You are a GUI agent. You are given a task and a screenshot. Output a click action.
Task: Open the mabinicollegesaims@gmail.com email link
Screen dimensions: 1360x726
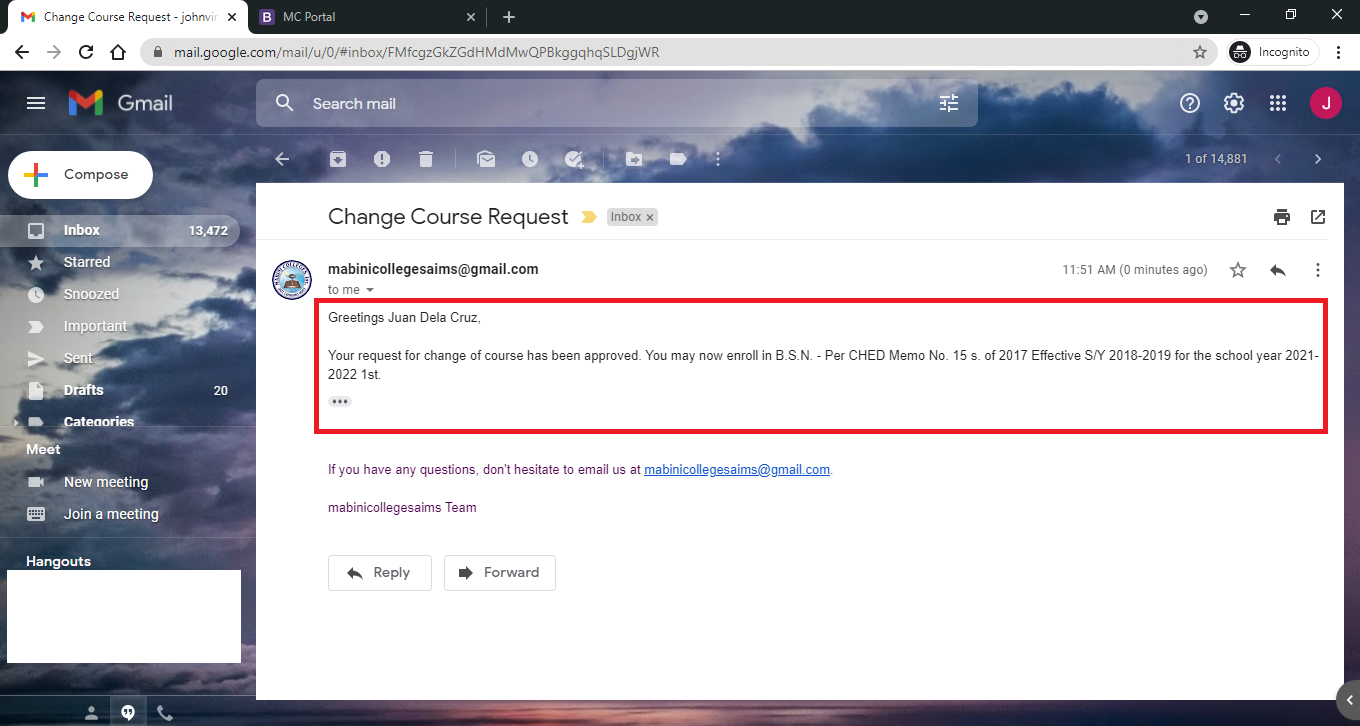click(736, 469)
